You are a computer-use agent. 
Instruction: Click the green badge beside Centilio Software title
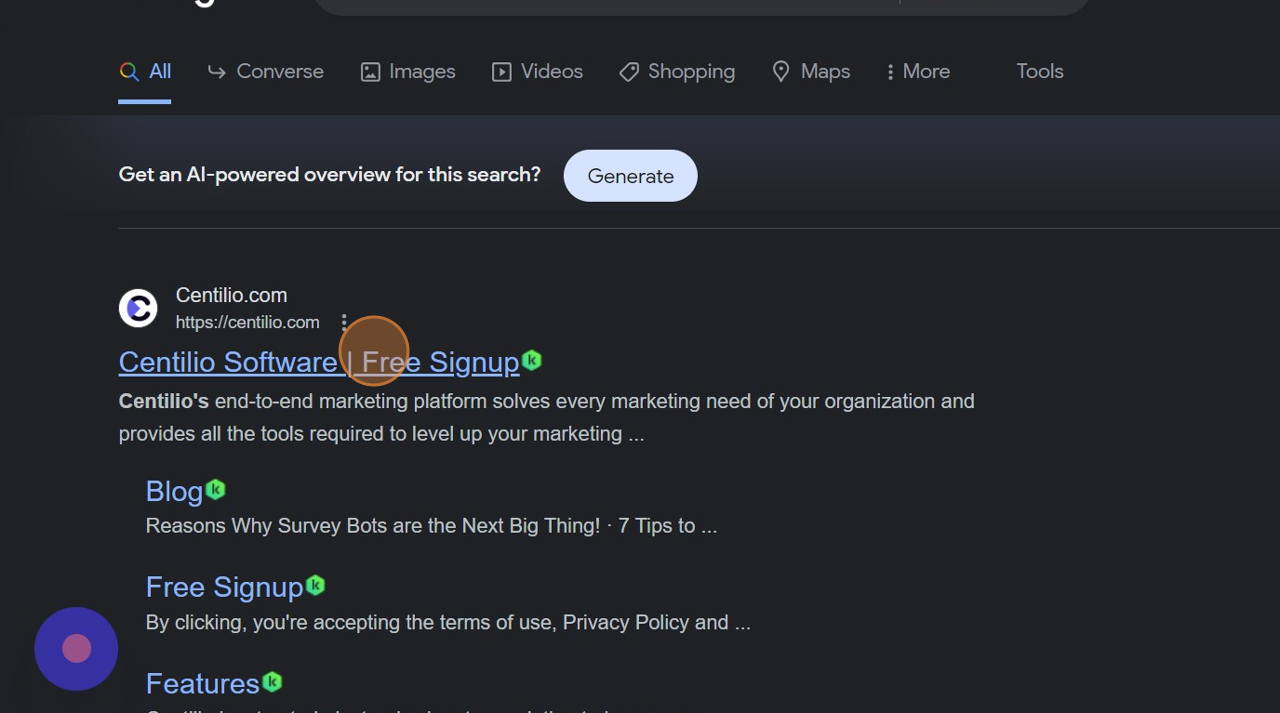pyautogui.click(x=532, y=360)
